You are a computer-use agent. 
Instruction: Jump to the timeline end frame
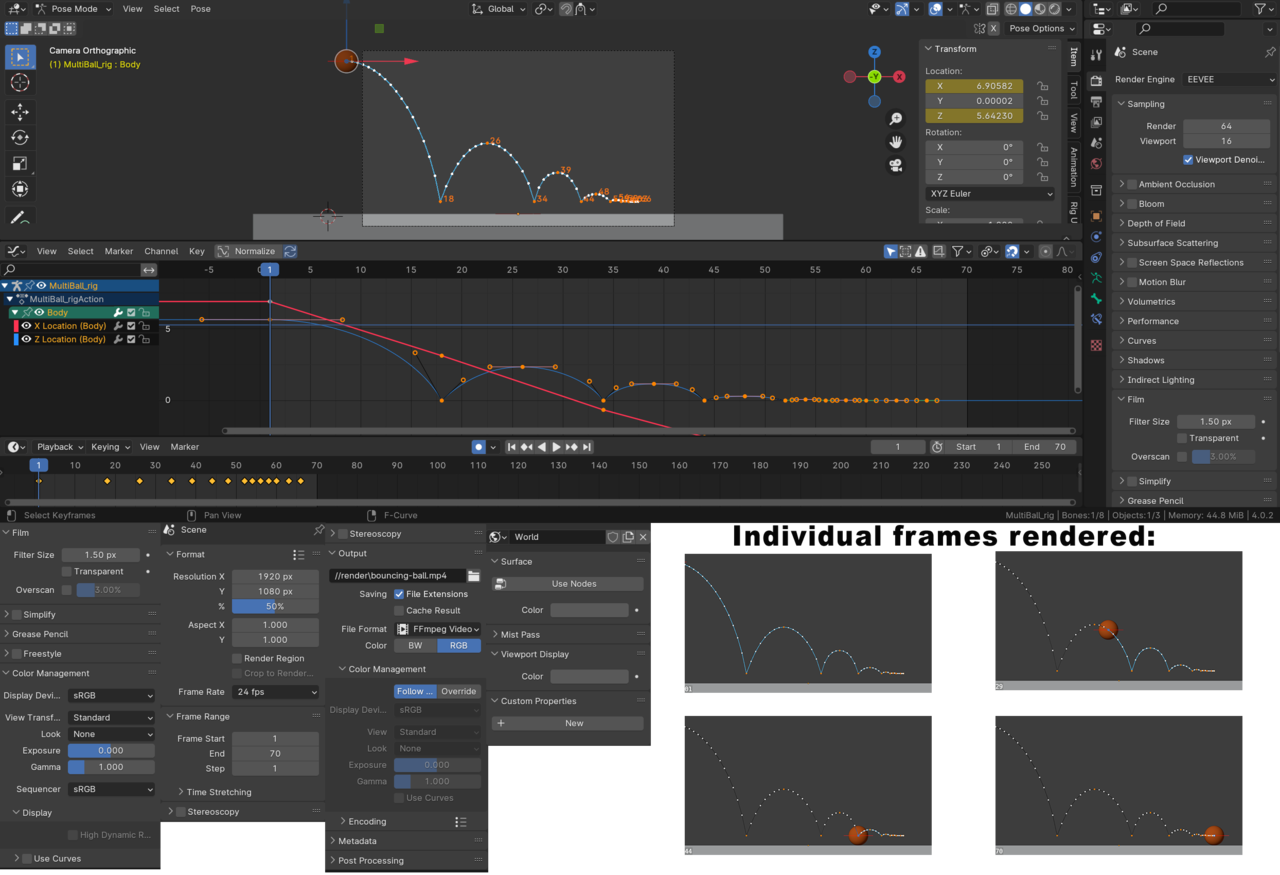(x=587, y=447)
